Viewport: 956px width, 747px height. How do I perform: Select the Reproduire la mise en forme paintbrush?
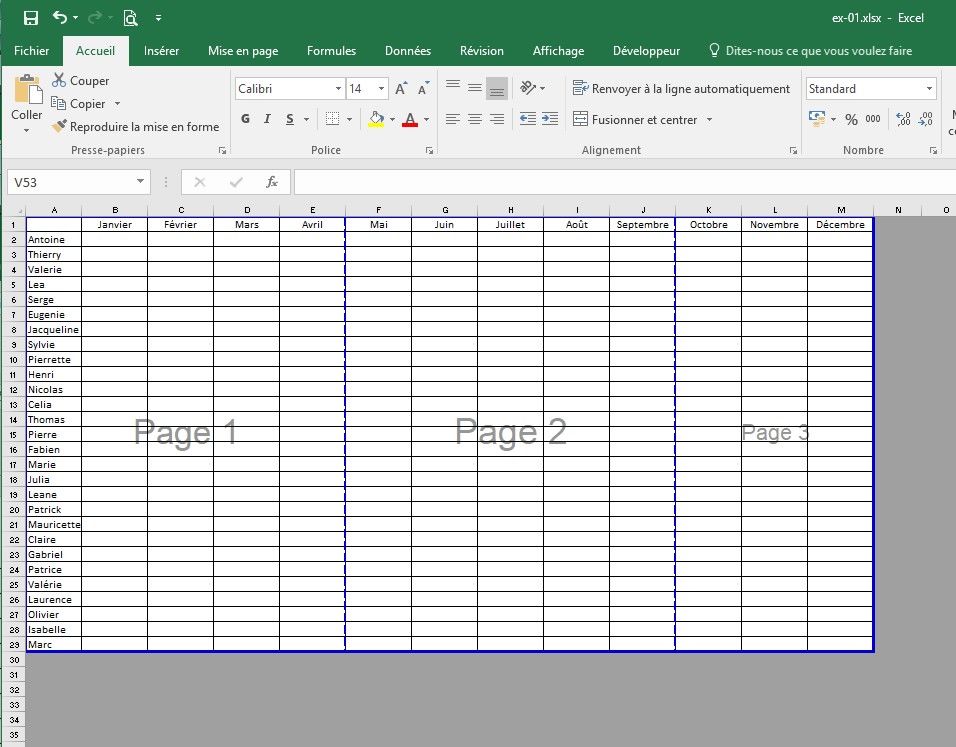point(59,127)
